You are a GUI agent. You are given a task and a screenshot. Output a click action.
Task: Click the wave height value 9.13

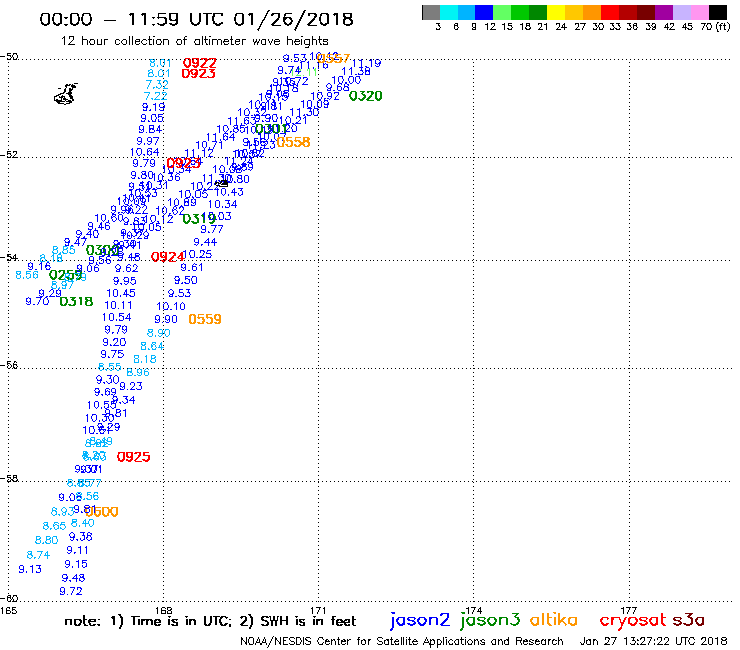pyautogui.click(x=30, y=569)
